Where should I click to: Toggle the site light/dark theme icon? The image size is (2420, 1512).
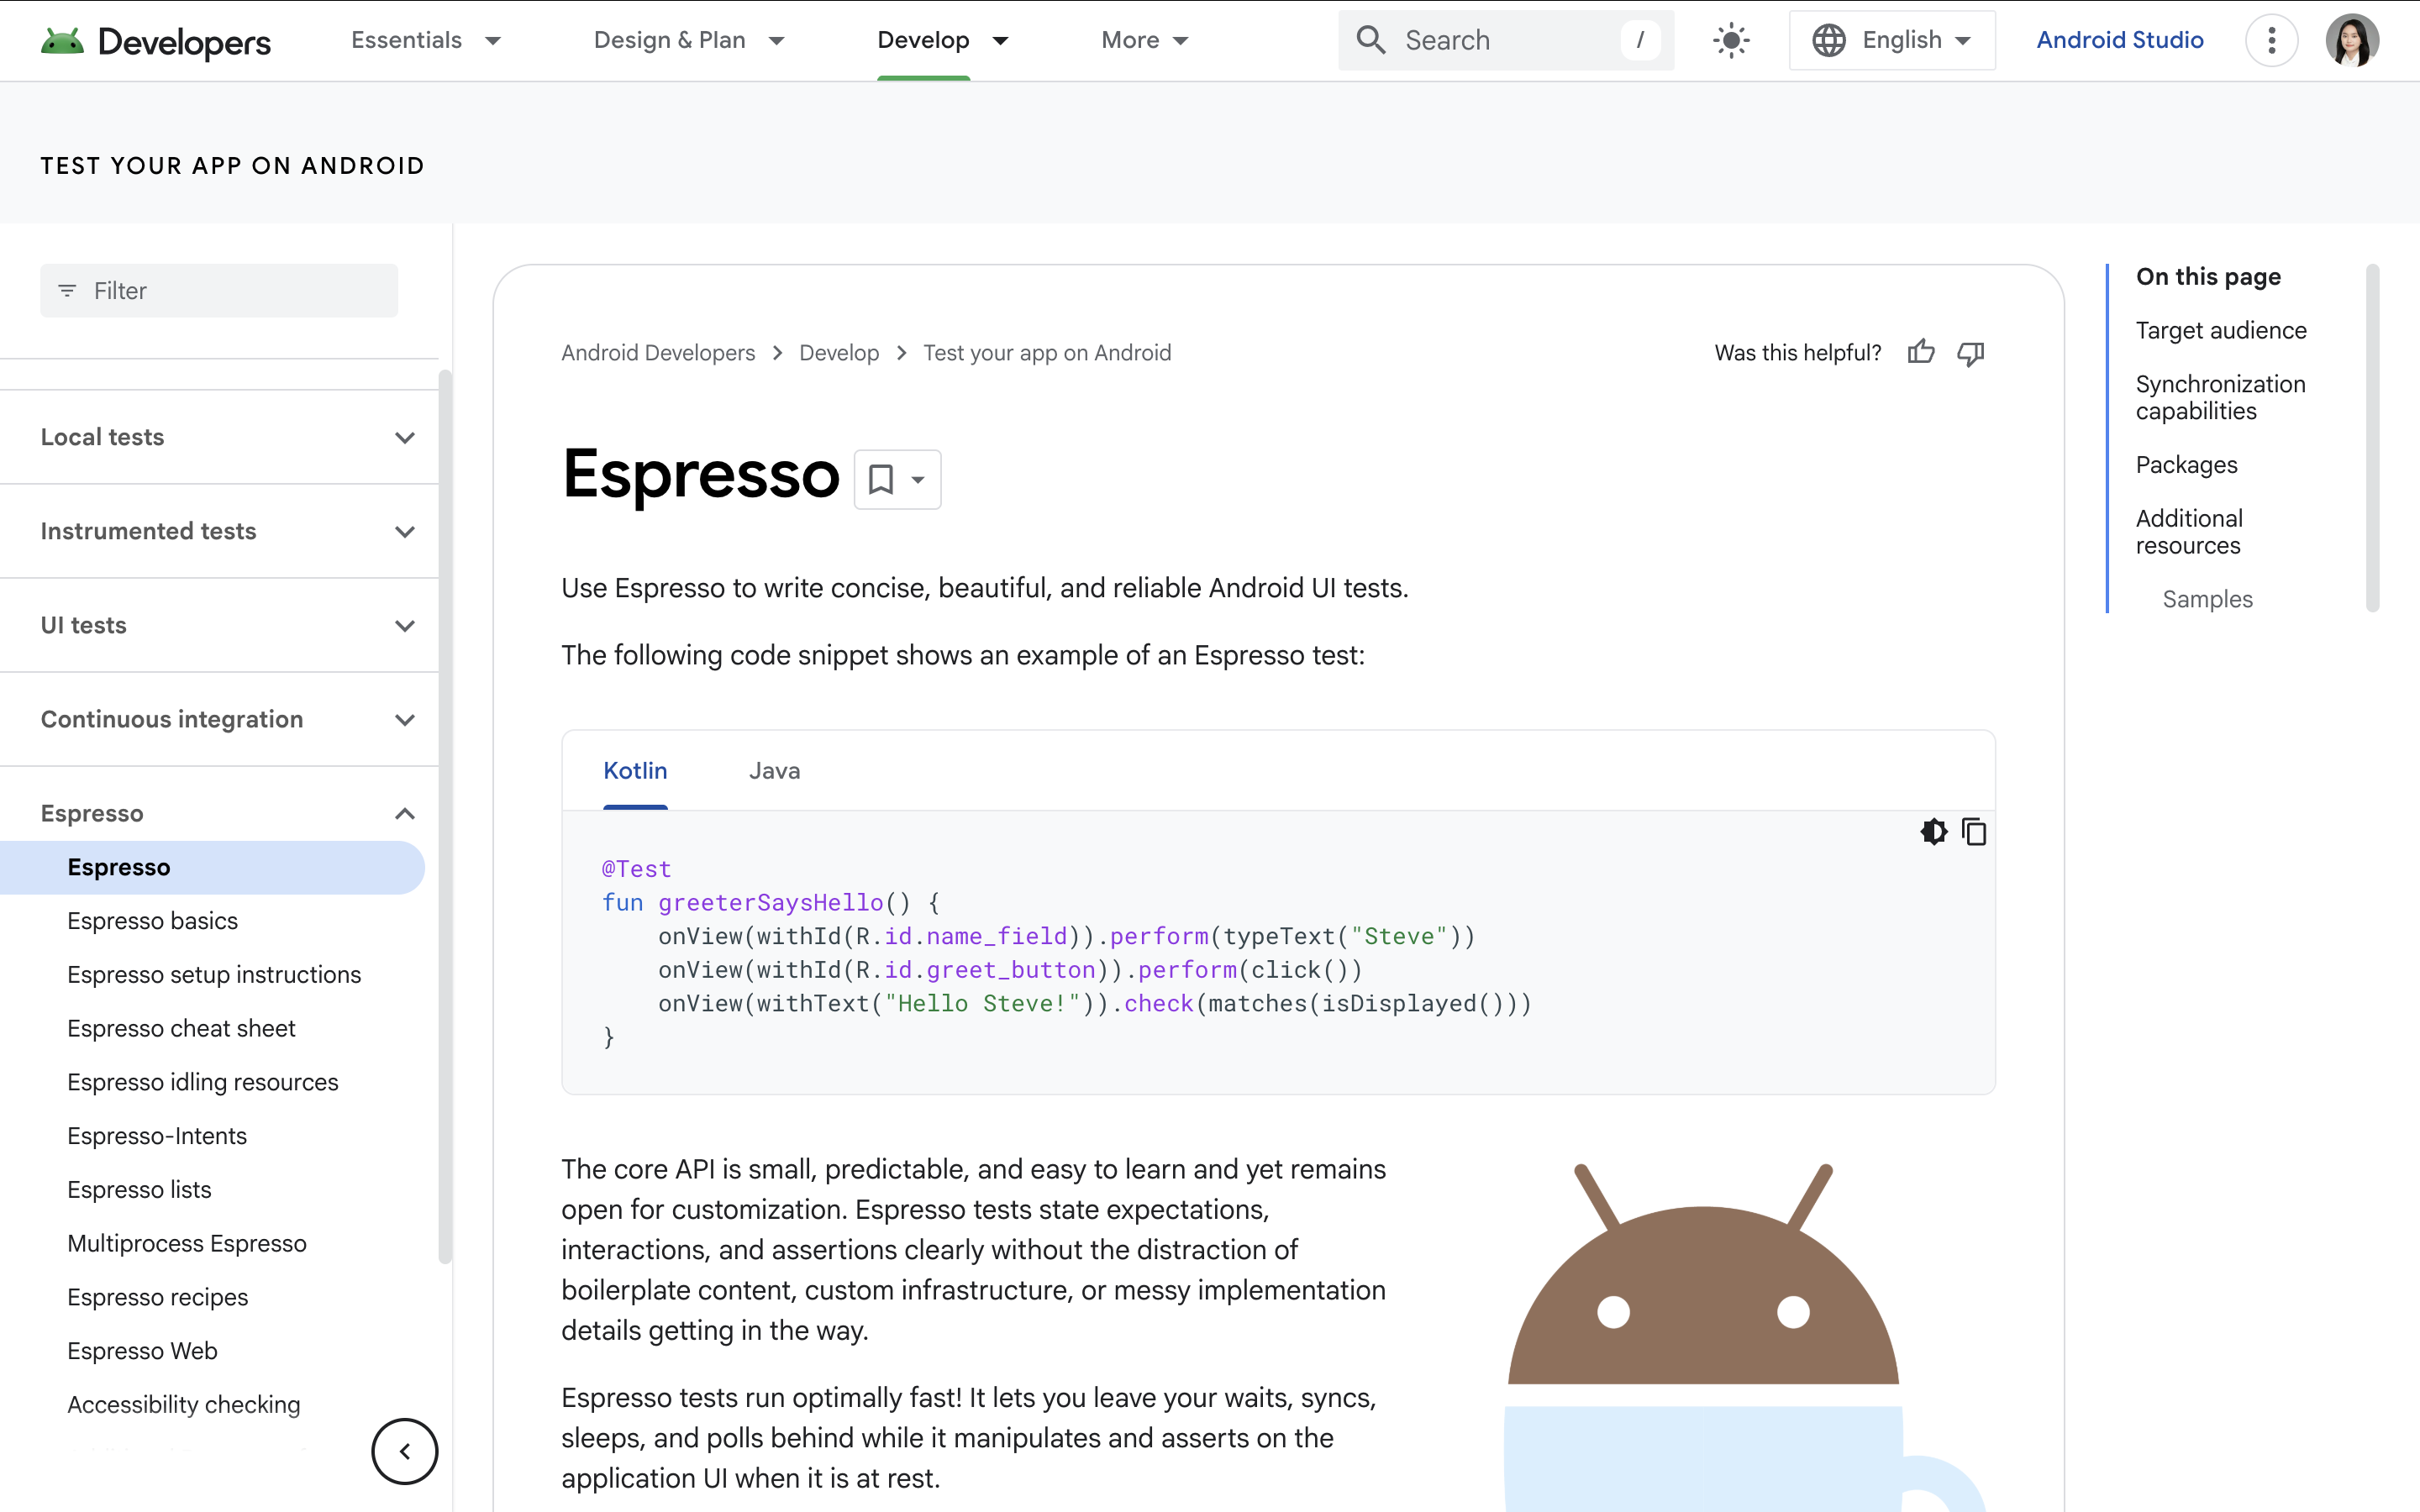[1731, 41]
